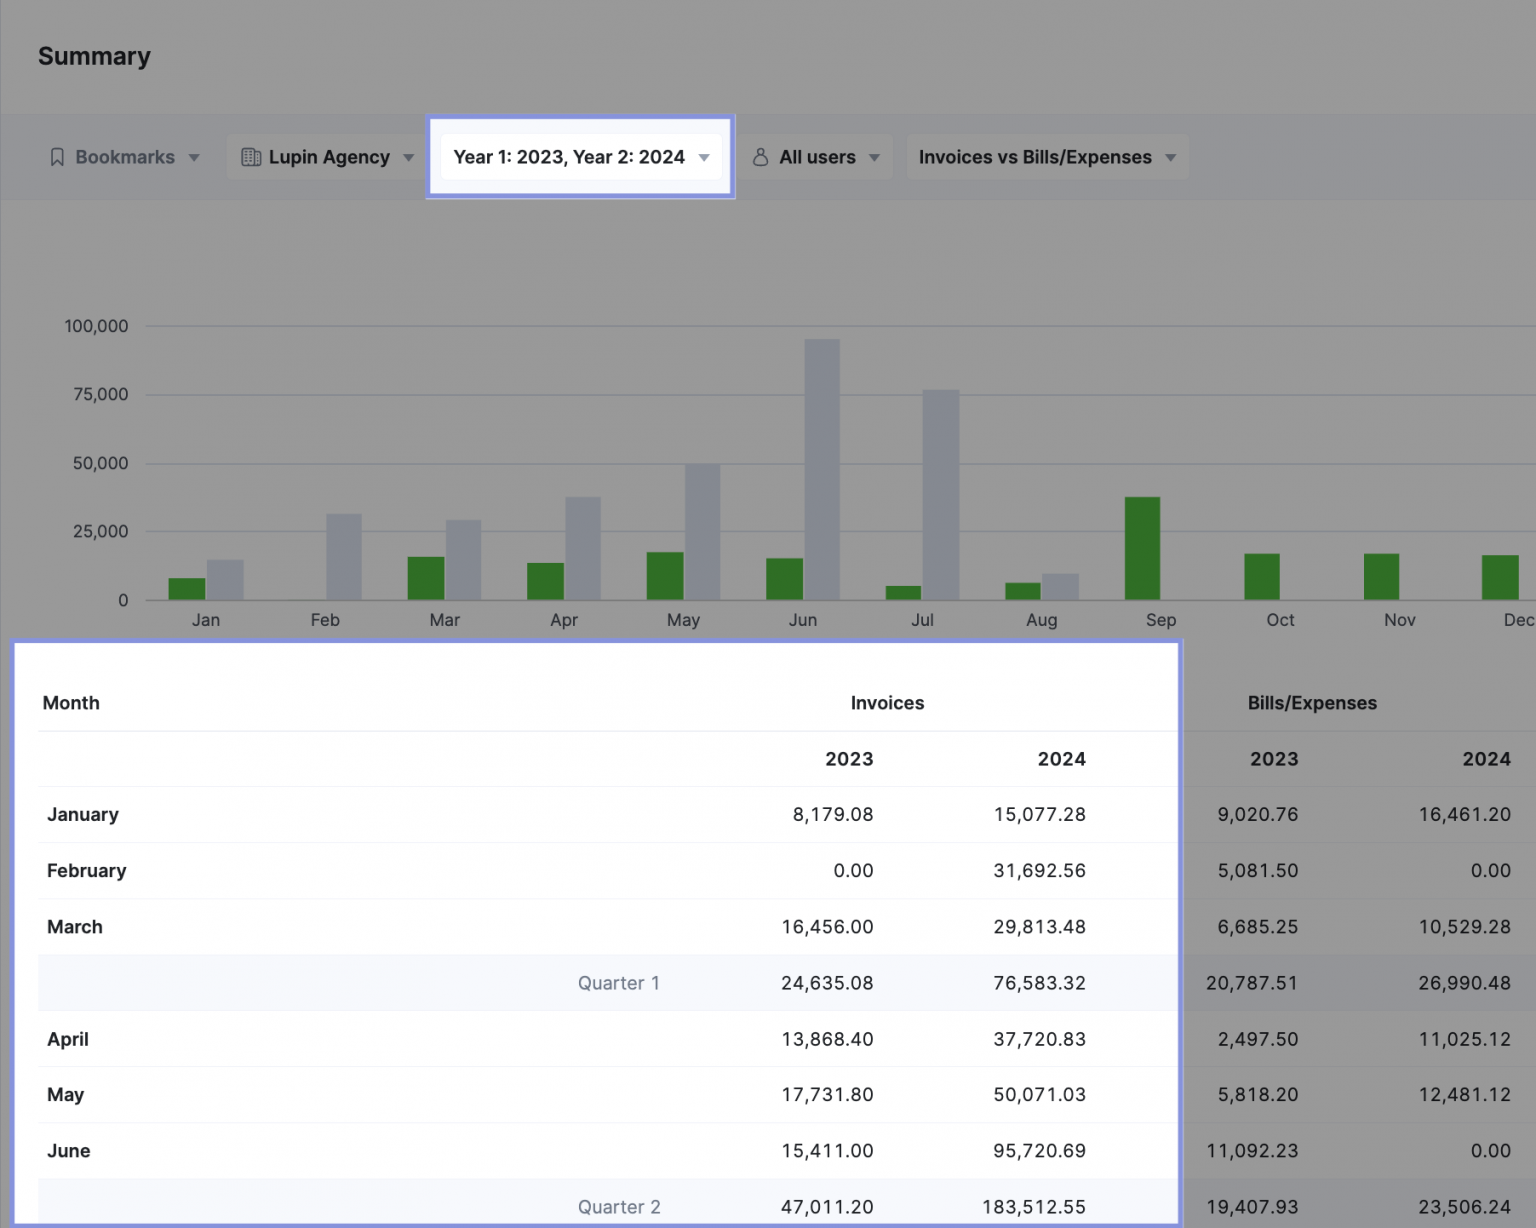Click the Summary heading
Screen dimensions: 1536x1228
pyautogui.click(x=94, y=56)
